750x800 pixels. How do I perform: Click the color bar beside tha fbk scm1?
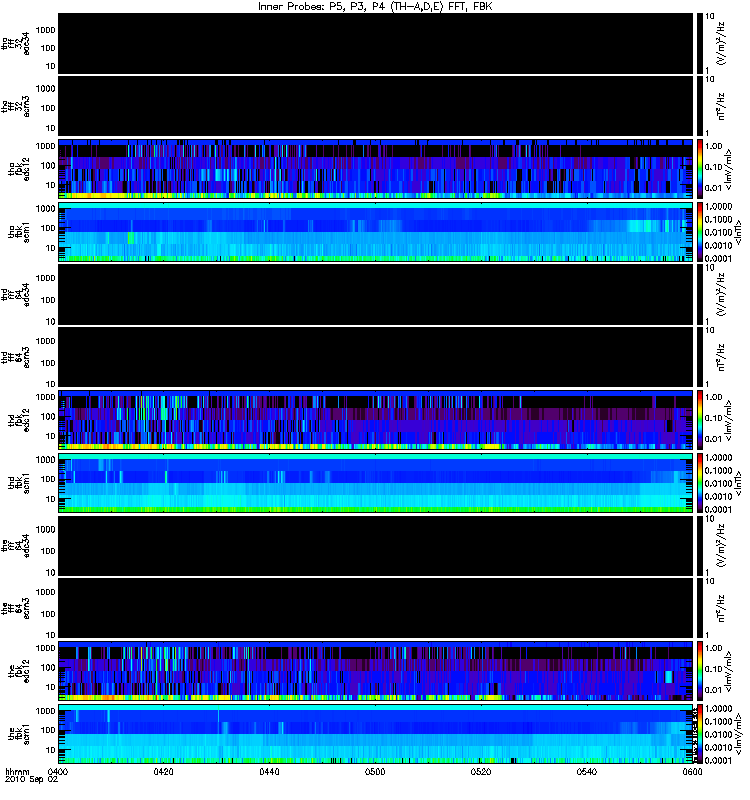pos(700,232)
